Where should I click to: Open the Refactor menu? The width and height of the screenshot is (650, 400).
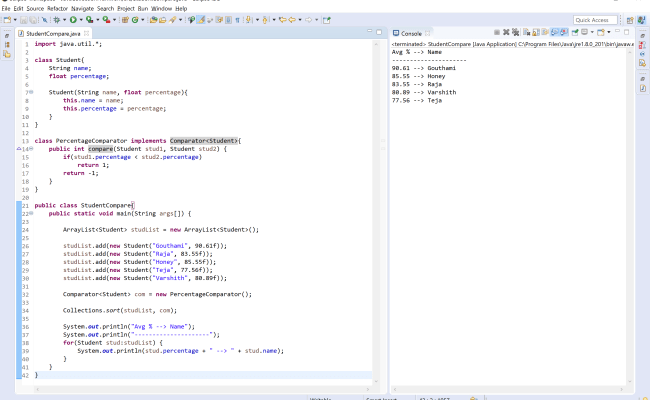(57, 8)
